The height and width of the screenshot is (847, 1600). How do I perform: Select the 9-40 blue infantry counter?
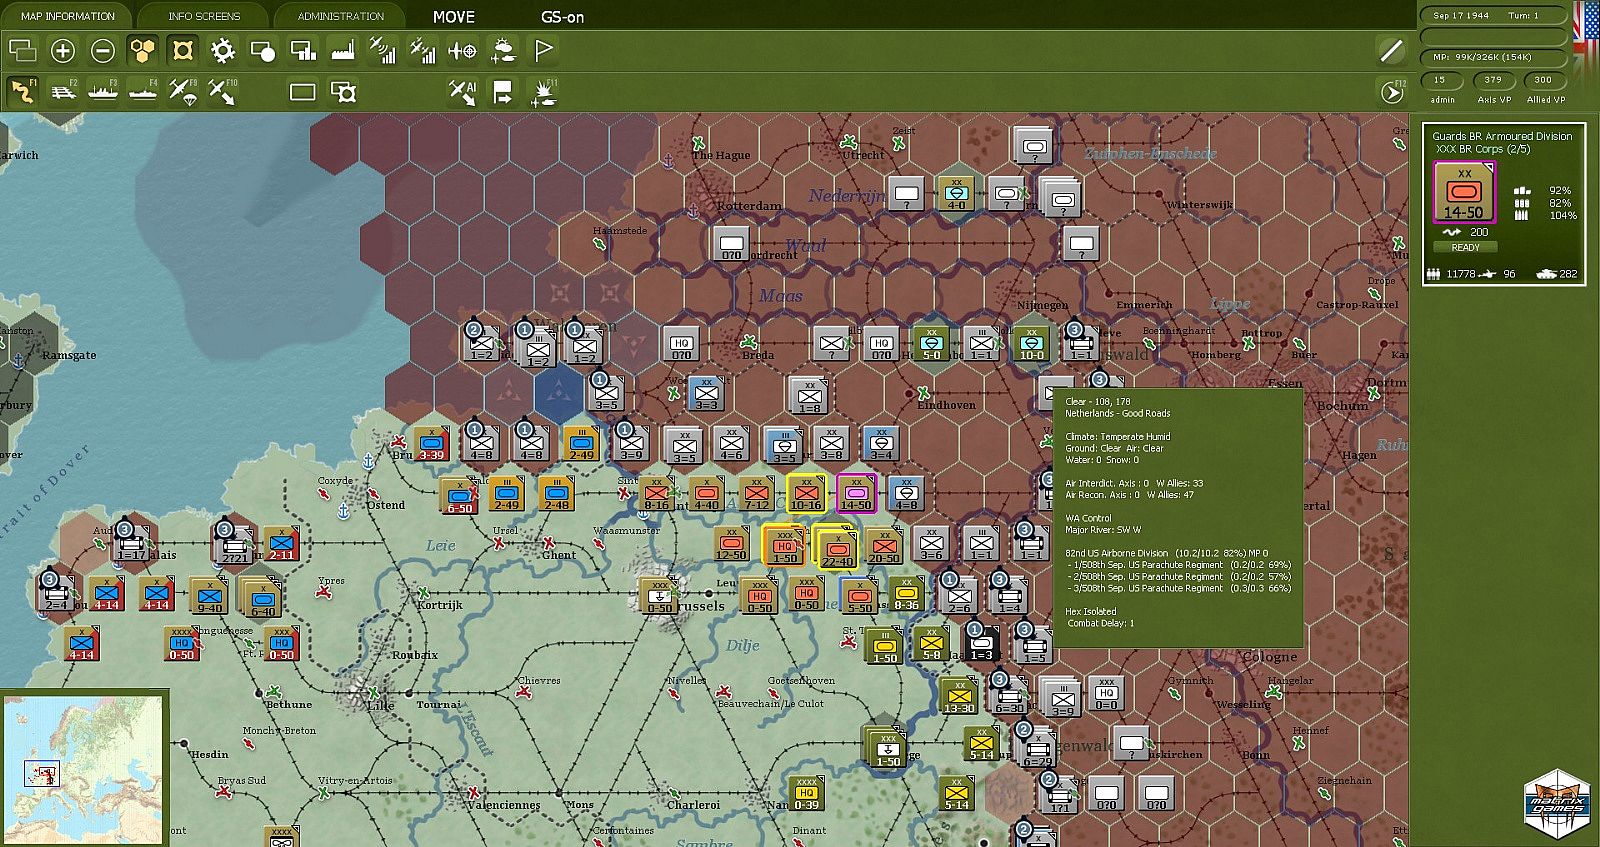click(x=210, y=595)
